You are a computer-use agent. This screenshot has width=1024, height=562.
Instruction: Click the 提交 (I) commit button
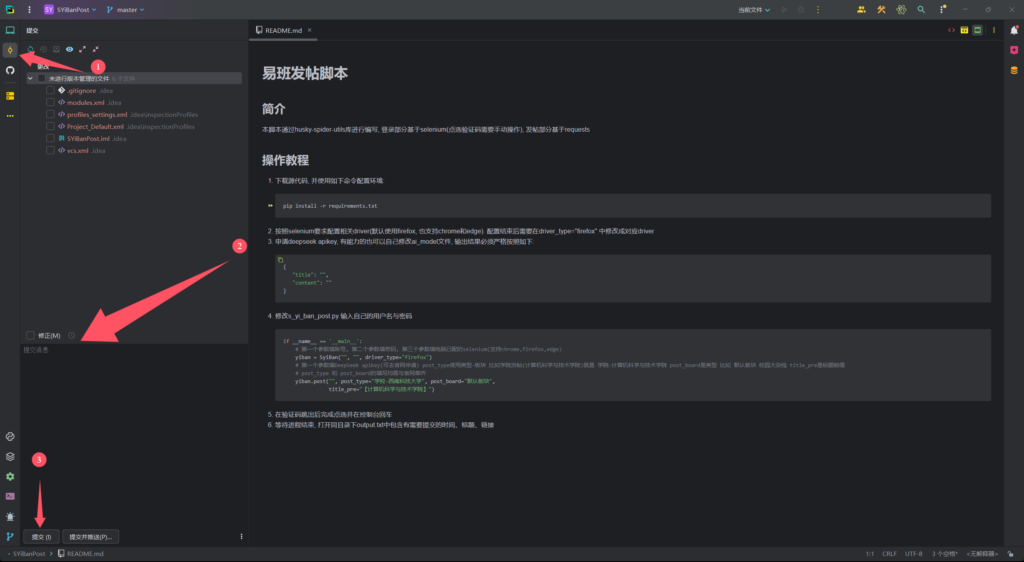(41, 536)
